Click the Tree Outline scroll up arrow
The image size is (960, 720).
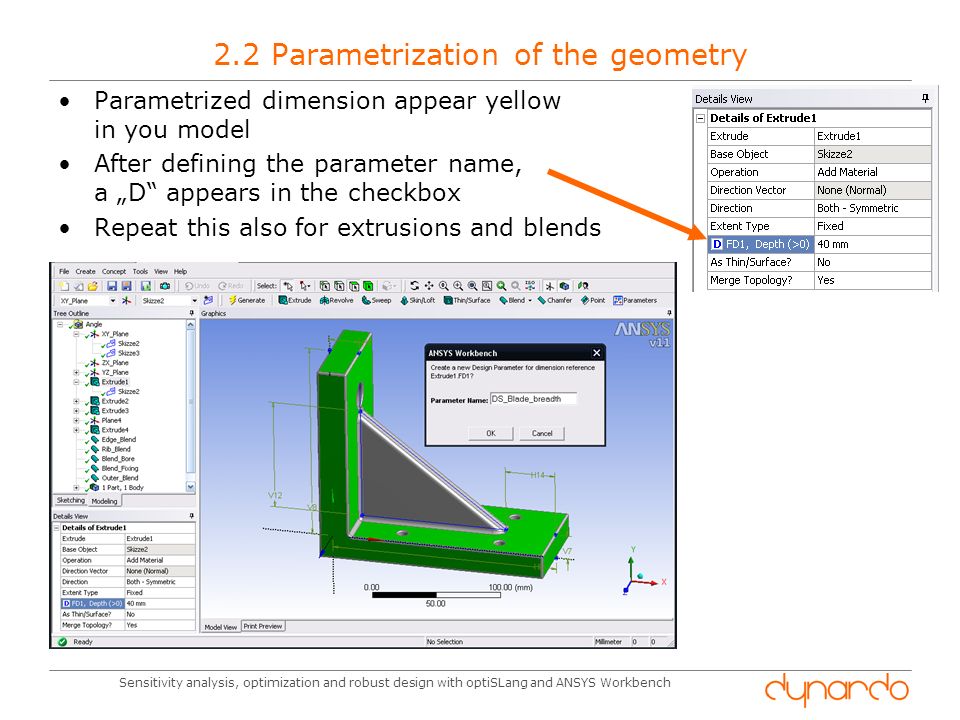click(191, 325)
